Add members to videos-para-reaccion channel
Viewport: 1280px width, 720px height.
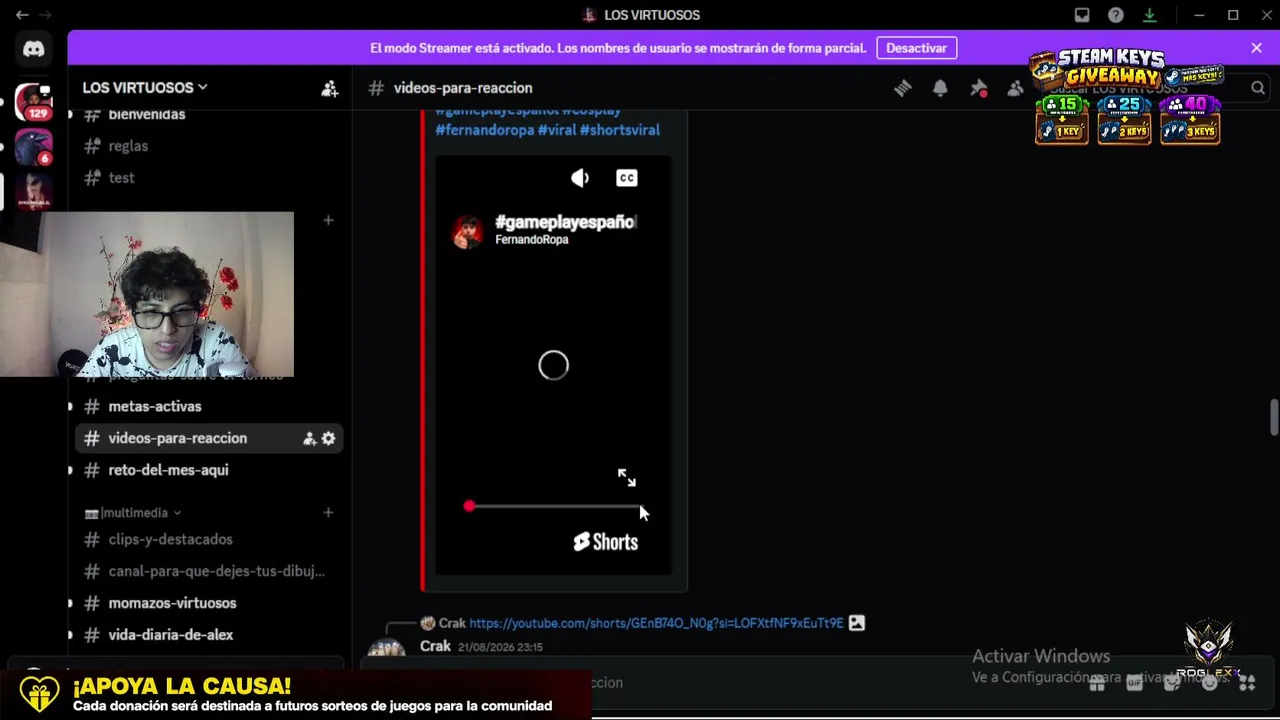[310, 438]
